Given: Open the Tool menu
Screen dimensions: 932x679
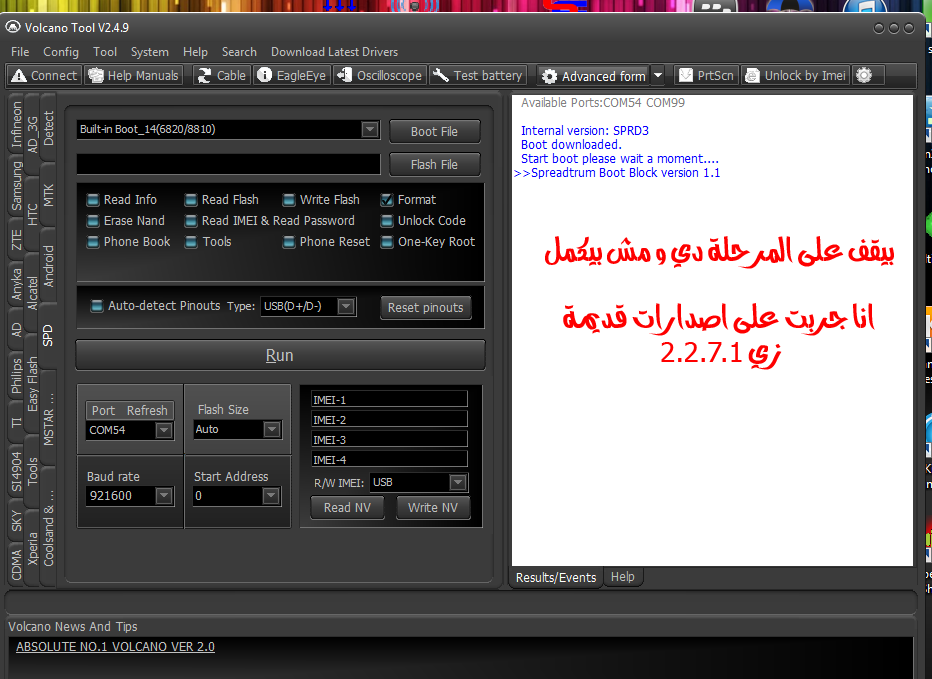Looking at the screenshot, I should [105, 52].
